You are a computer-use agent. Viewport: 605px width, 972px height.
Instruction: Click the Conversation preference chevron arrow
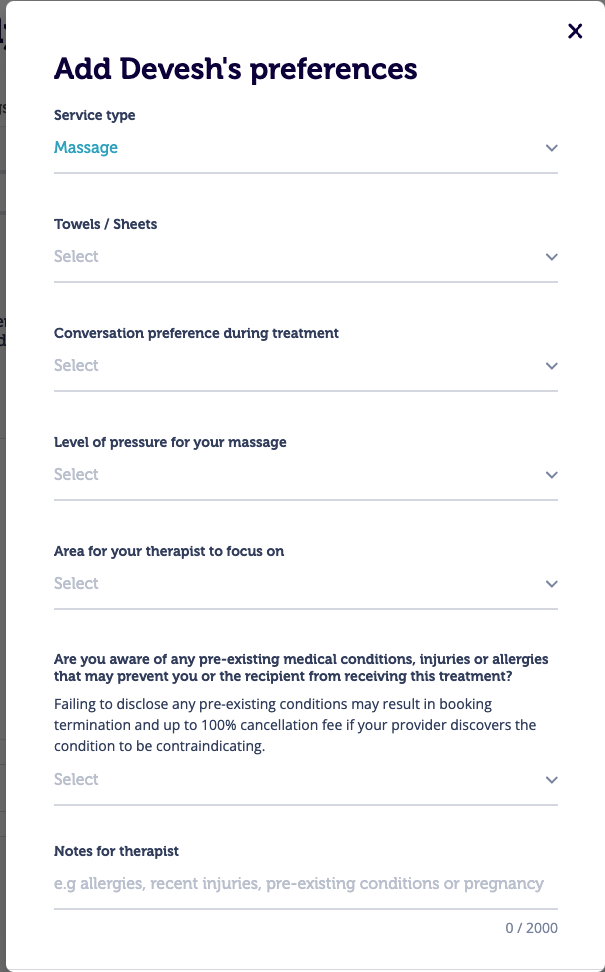(551, 366)
